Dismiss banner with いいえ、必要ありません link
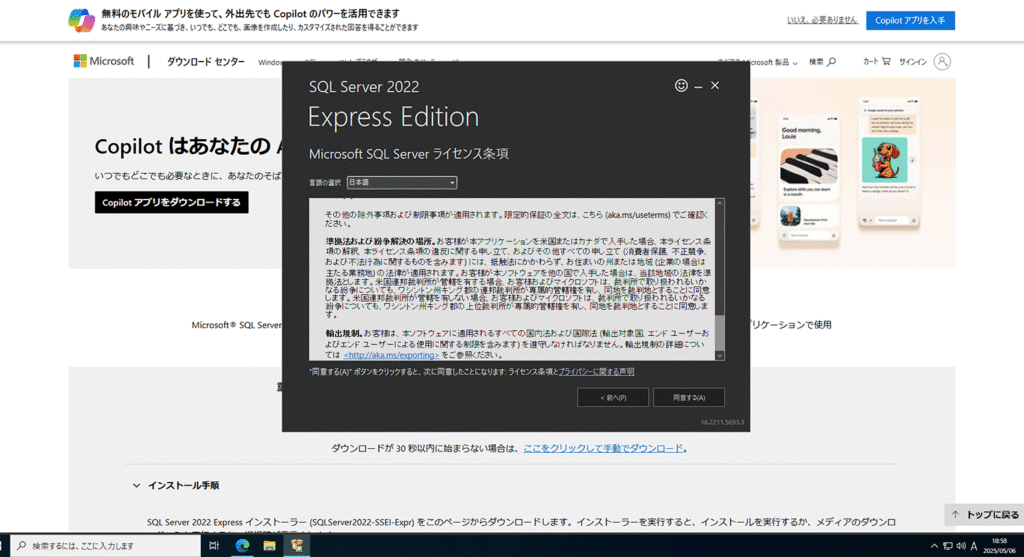This screenshot has height=557, width=1024. pyautogui.click(x=822, y=20)
